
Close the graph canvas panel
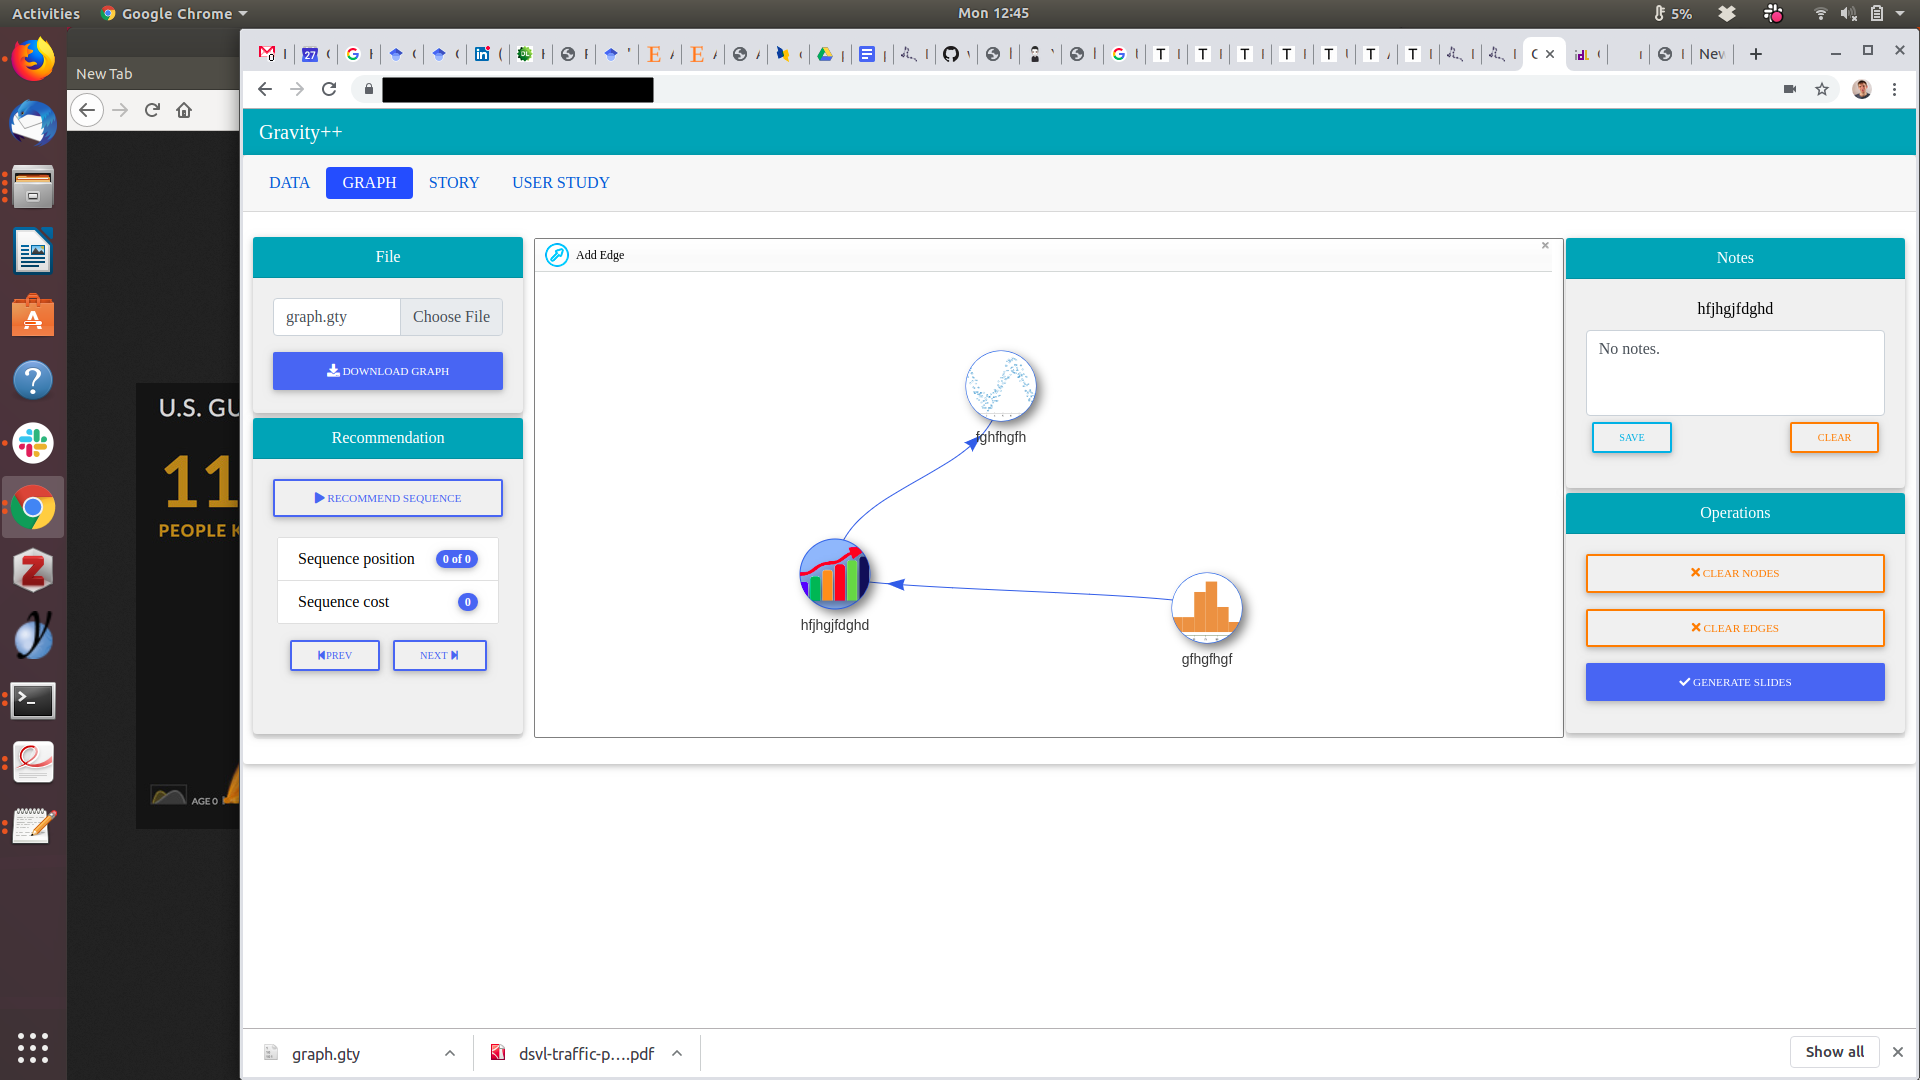coord(1545,246)
